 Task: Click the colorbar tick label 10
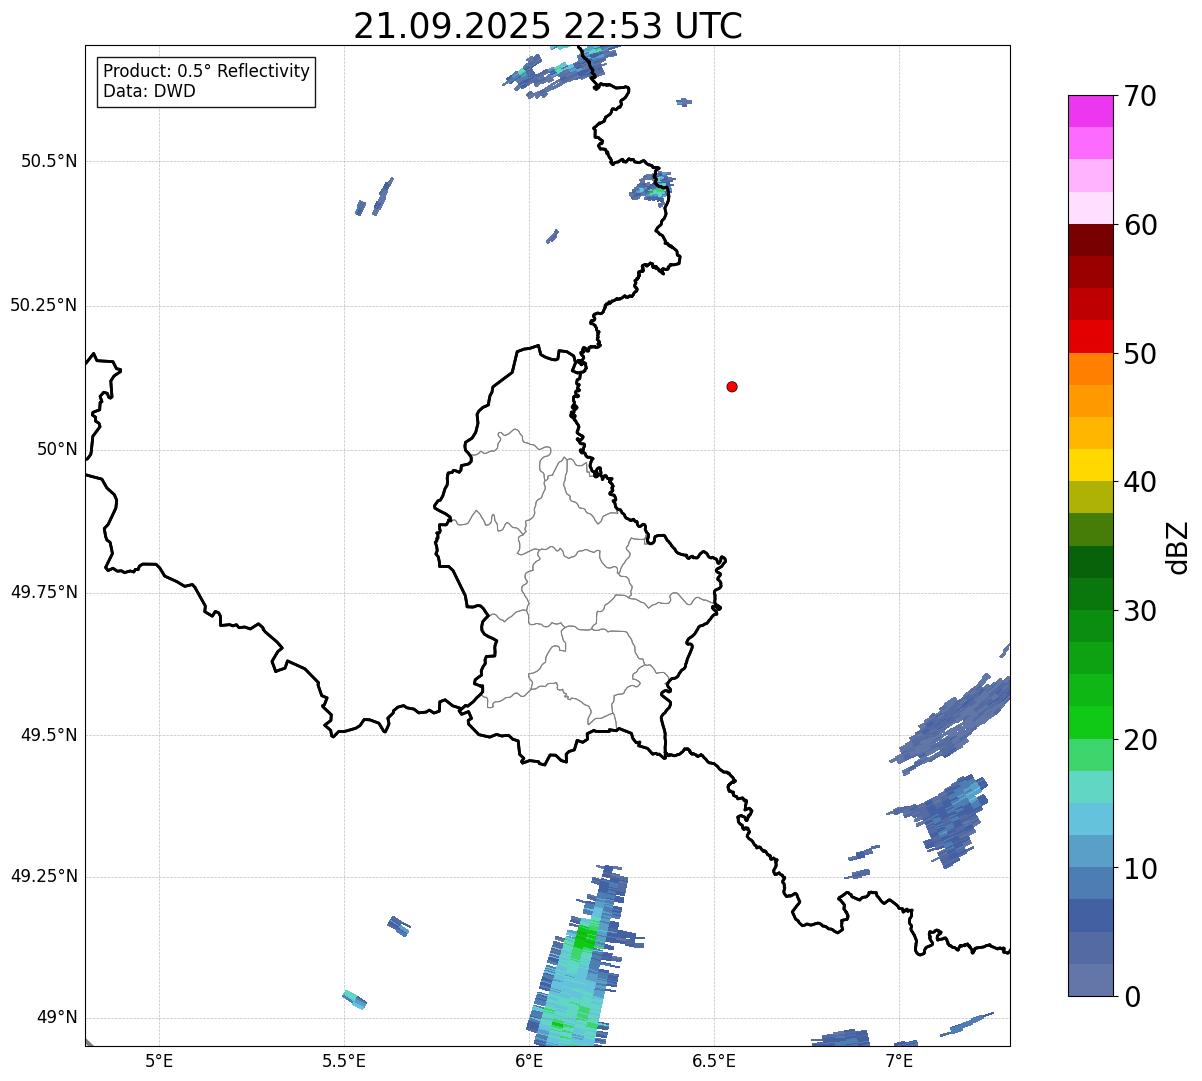click(1140, 869)
